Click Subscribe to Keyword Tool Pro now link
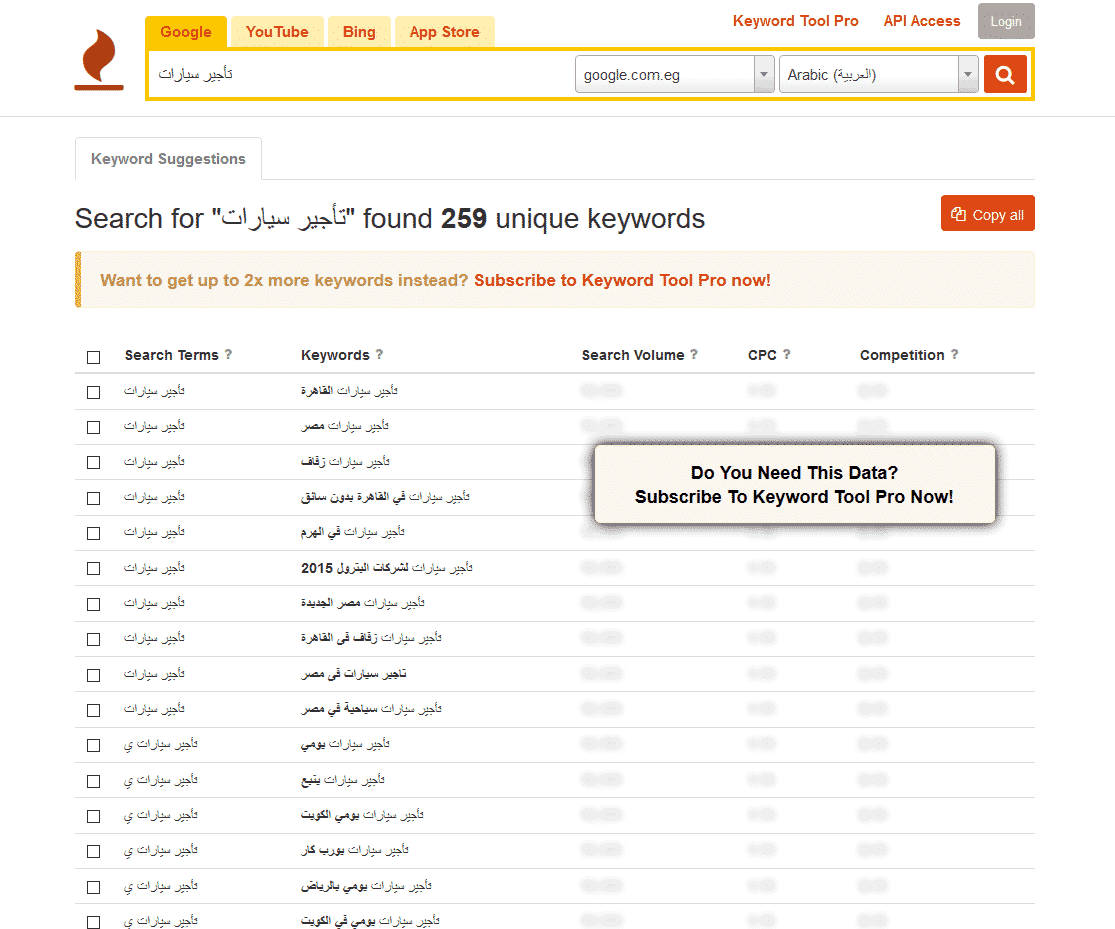The height and width of the screenshot is (929, 1115). click(622, 280)
